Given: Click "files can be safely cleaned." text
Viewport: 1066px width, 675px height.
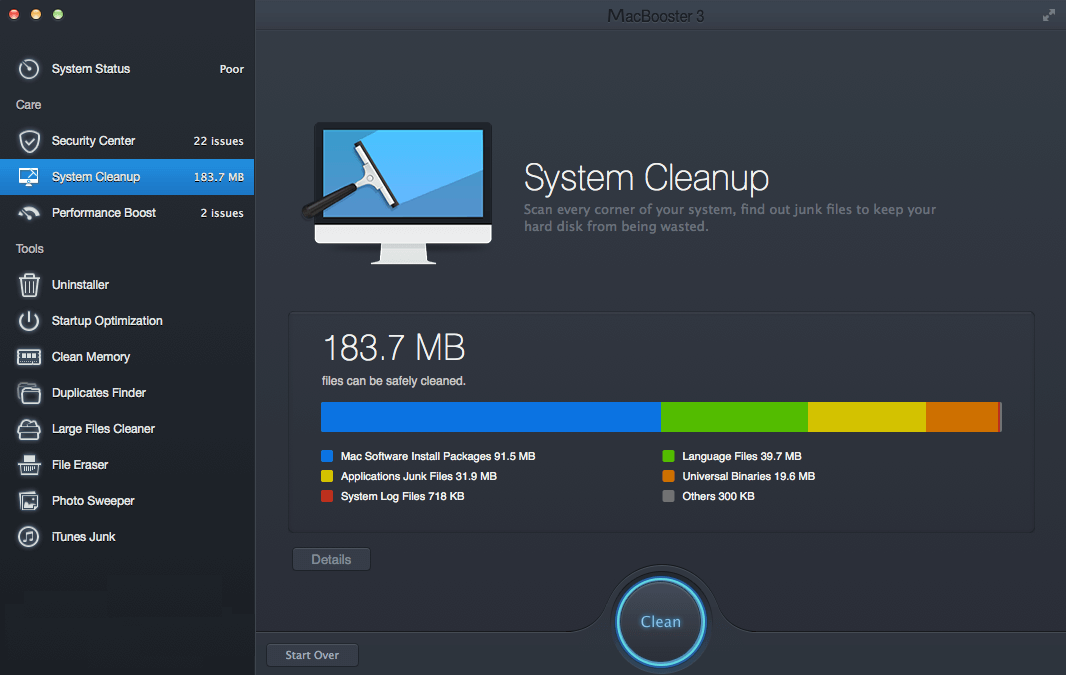Looking at the screenshot, I should click(x=394, y=381).
